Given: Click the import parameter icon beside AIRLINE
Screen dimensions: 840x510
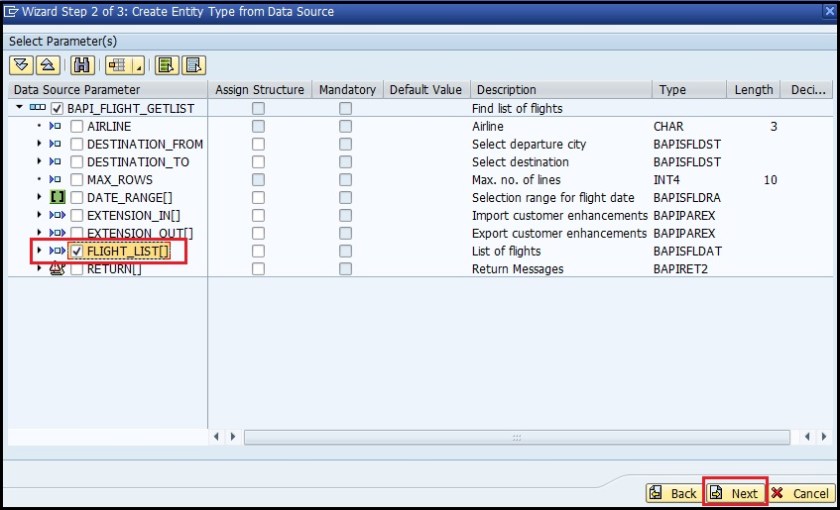Looking at the screenshot, I should click(55, 126).
